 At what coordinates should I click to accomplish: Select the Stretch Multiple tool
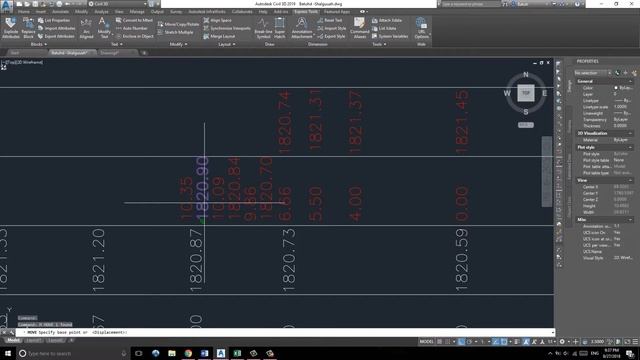click(x=176, y=32)
